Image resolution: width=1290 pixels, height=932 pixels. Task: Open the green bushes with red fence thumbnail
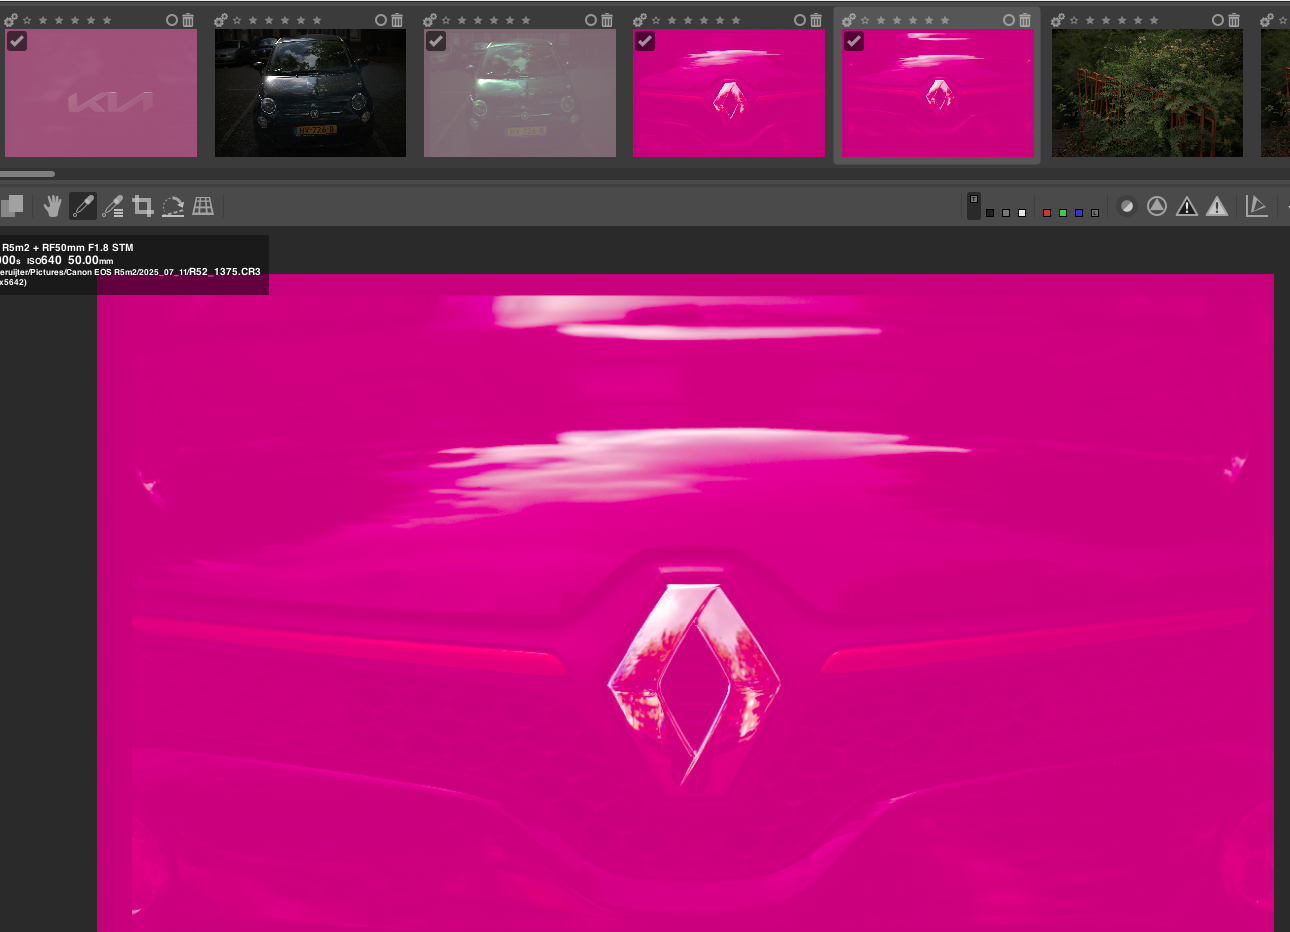1147,93
